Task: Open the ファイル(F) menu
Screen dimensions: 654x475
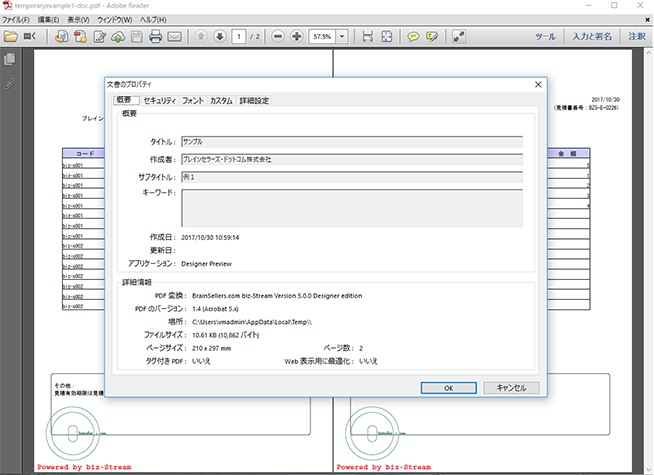Action: (x=17, y=19)
